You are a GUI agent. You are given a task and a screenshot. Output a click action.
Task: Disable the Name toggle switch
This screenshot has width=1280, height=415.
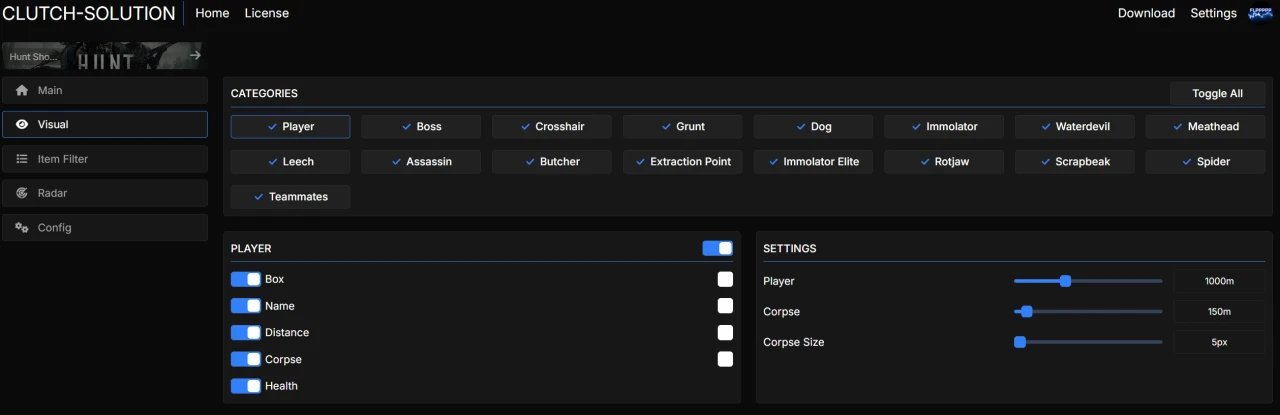coord(246,306)
